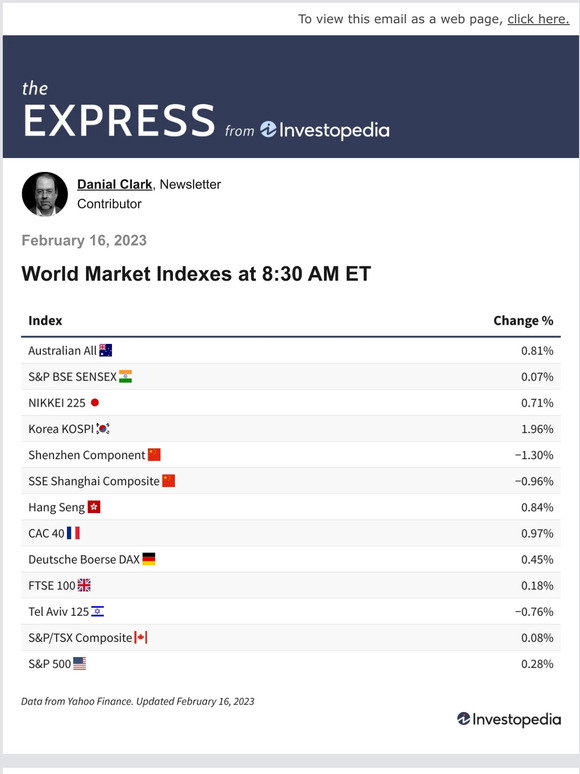The image size is (580, 774).
Task: Select the SSE Shanghai Composite row
Action: (x=291, y=481)
